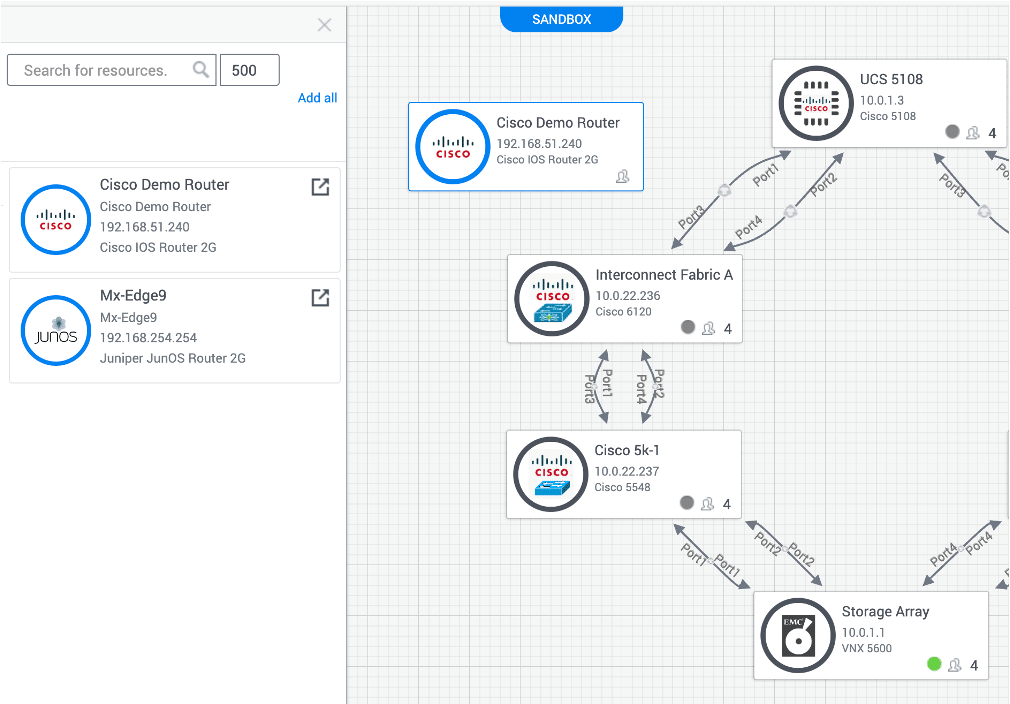
Task: Click the users icon on Storage Array node
Action: [x=955, y=665]
